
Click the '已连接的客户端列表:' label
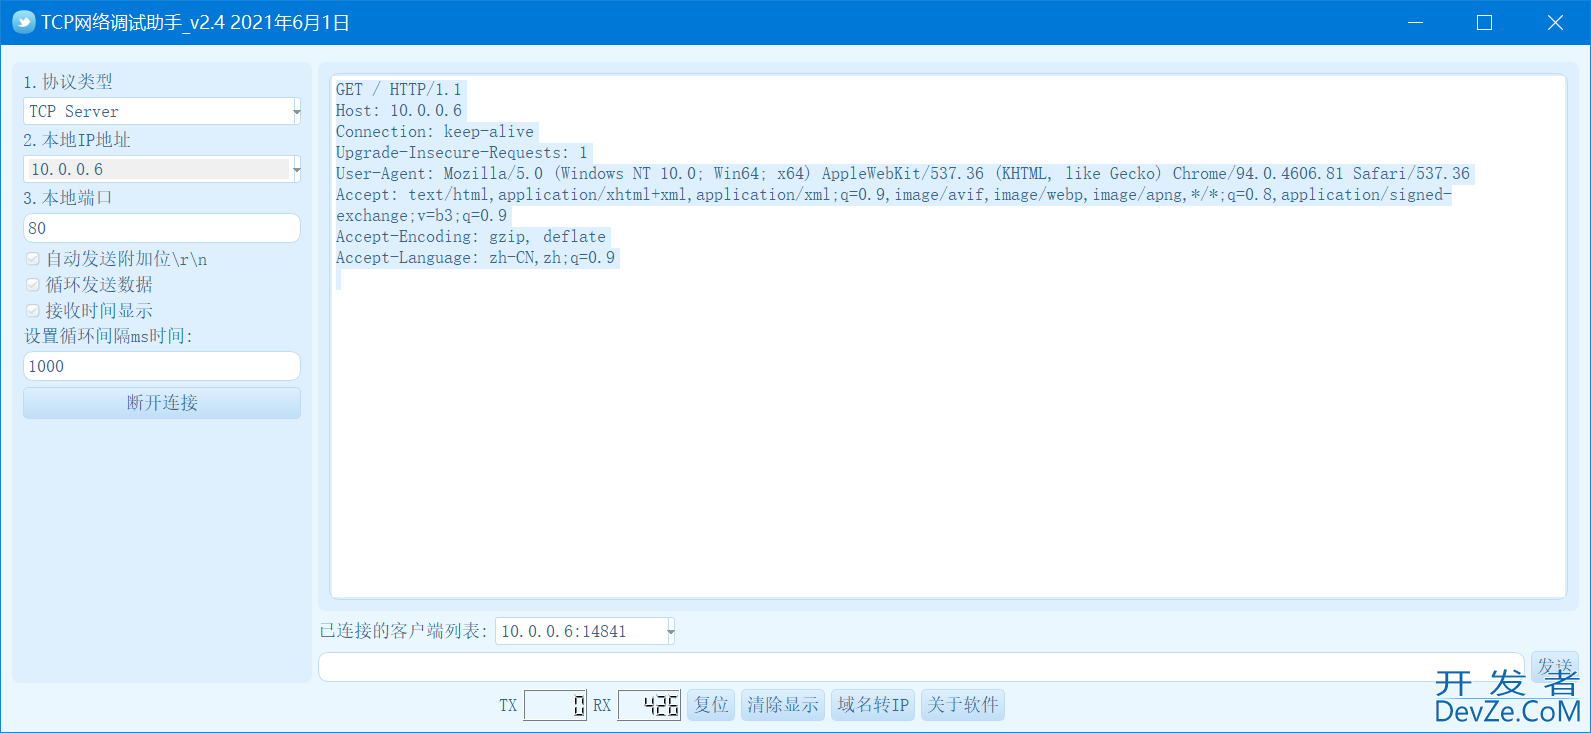coord(404,631)
